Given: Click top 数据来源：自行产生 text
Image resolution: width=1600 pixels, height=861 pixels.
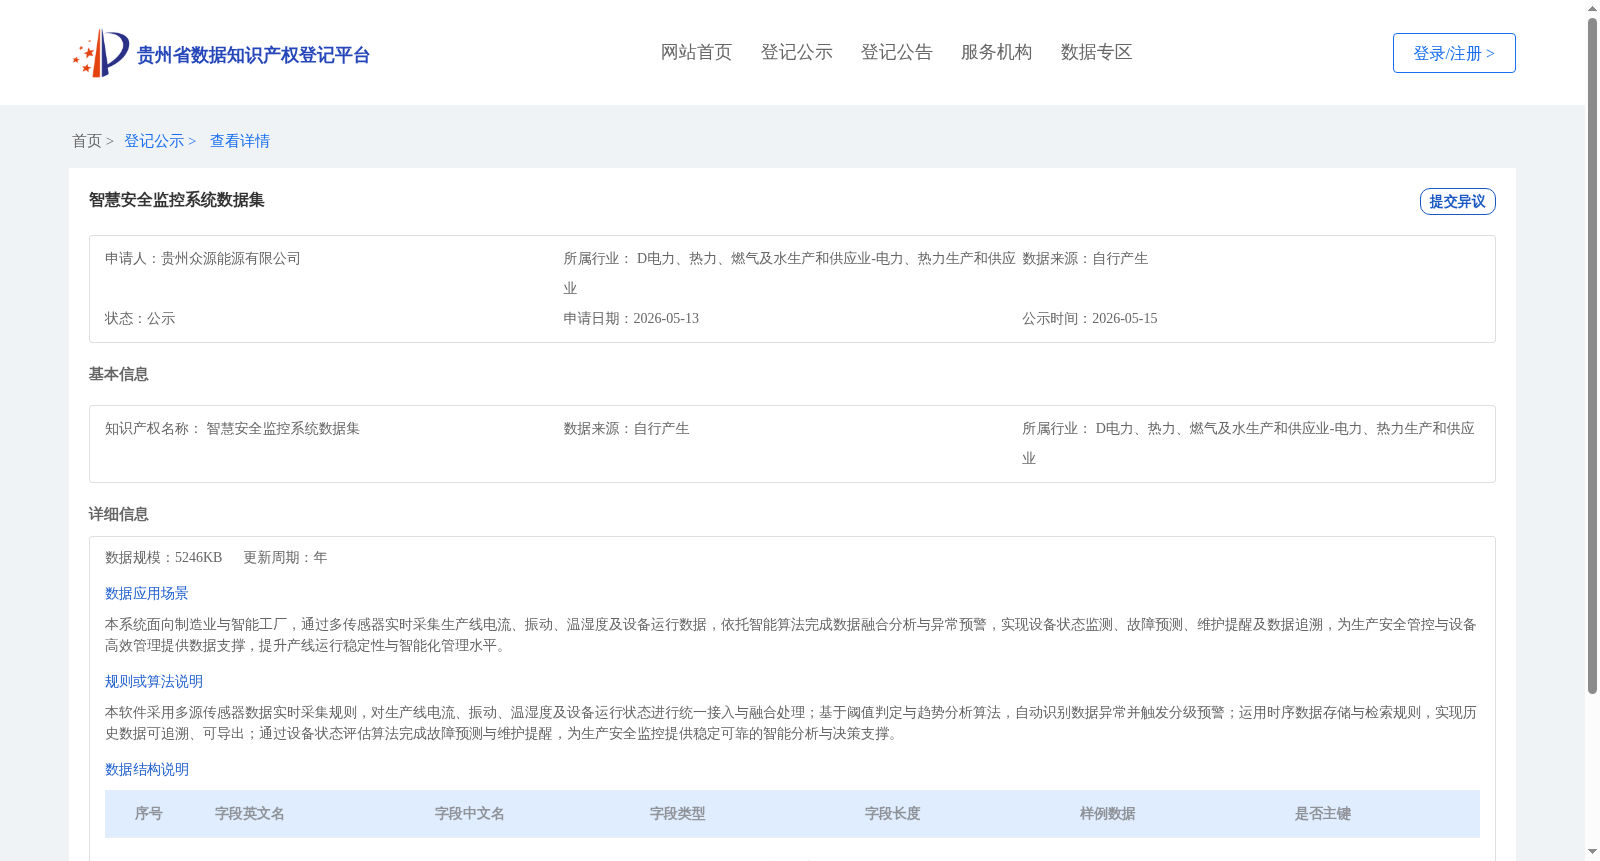Looking at the screenshot, I should pos(1085,258).
